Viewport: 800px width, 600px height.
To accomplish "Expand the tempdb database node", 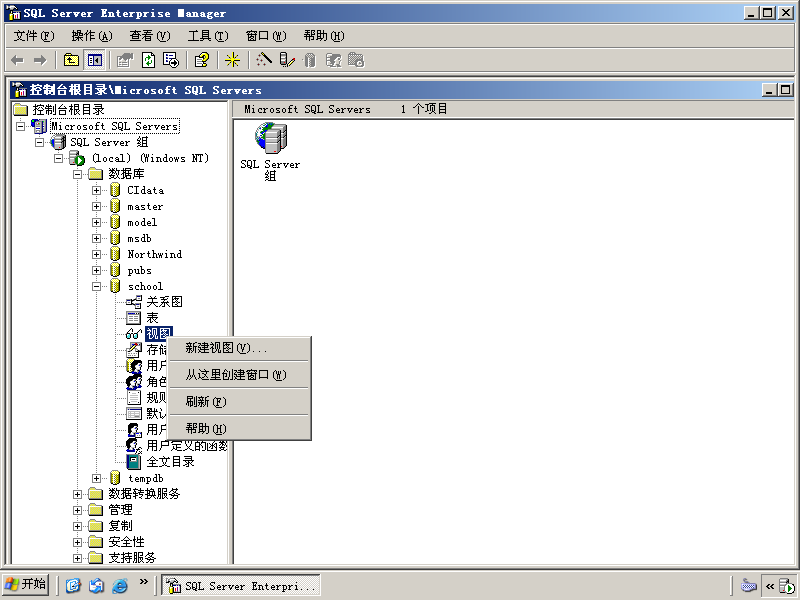I will [96, 478].
